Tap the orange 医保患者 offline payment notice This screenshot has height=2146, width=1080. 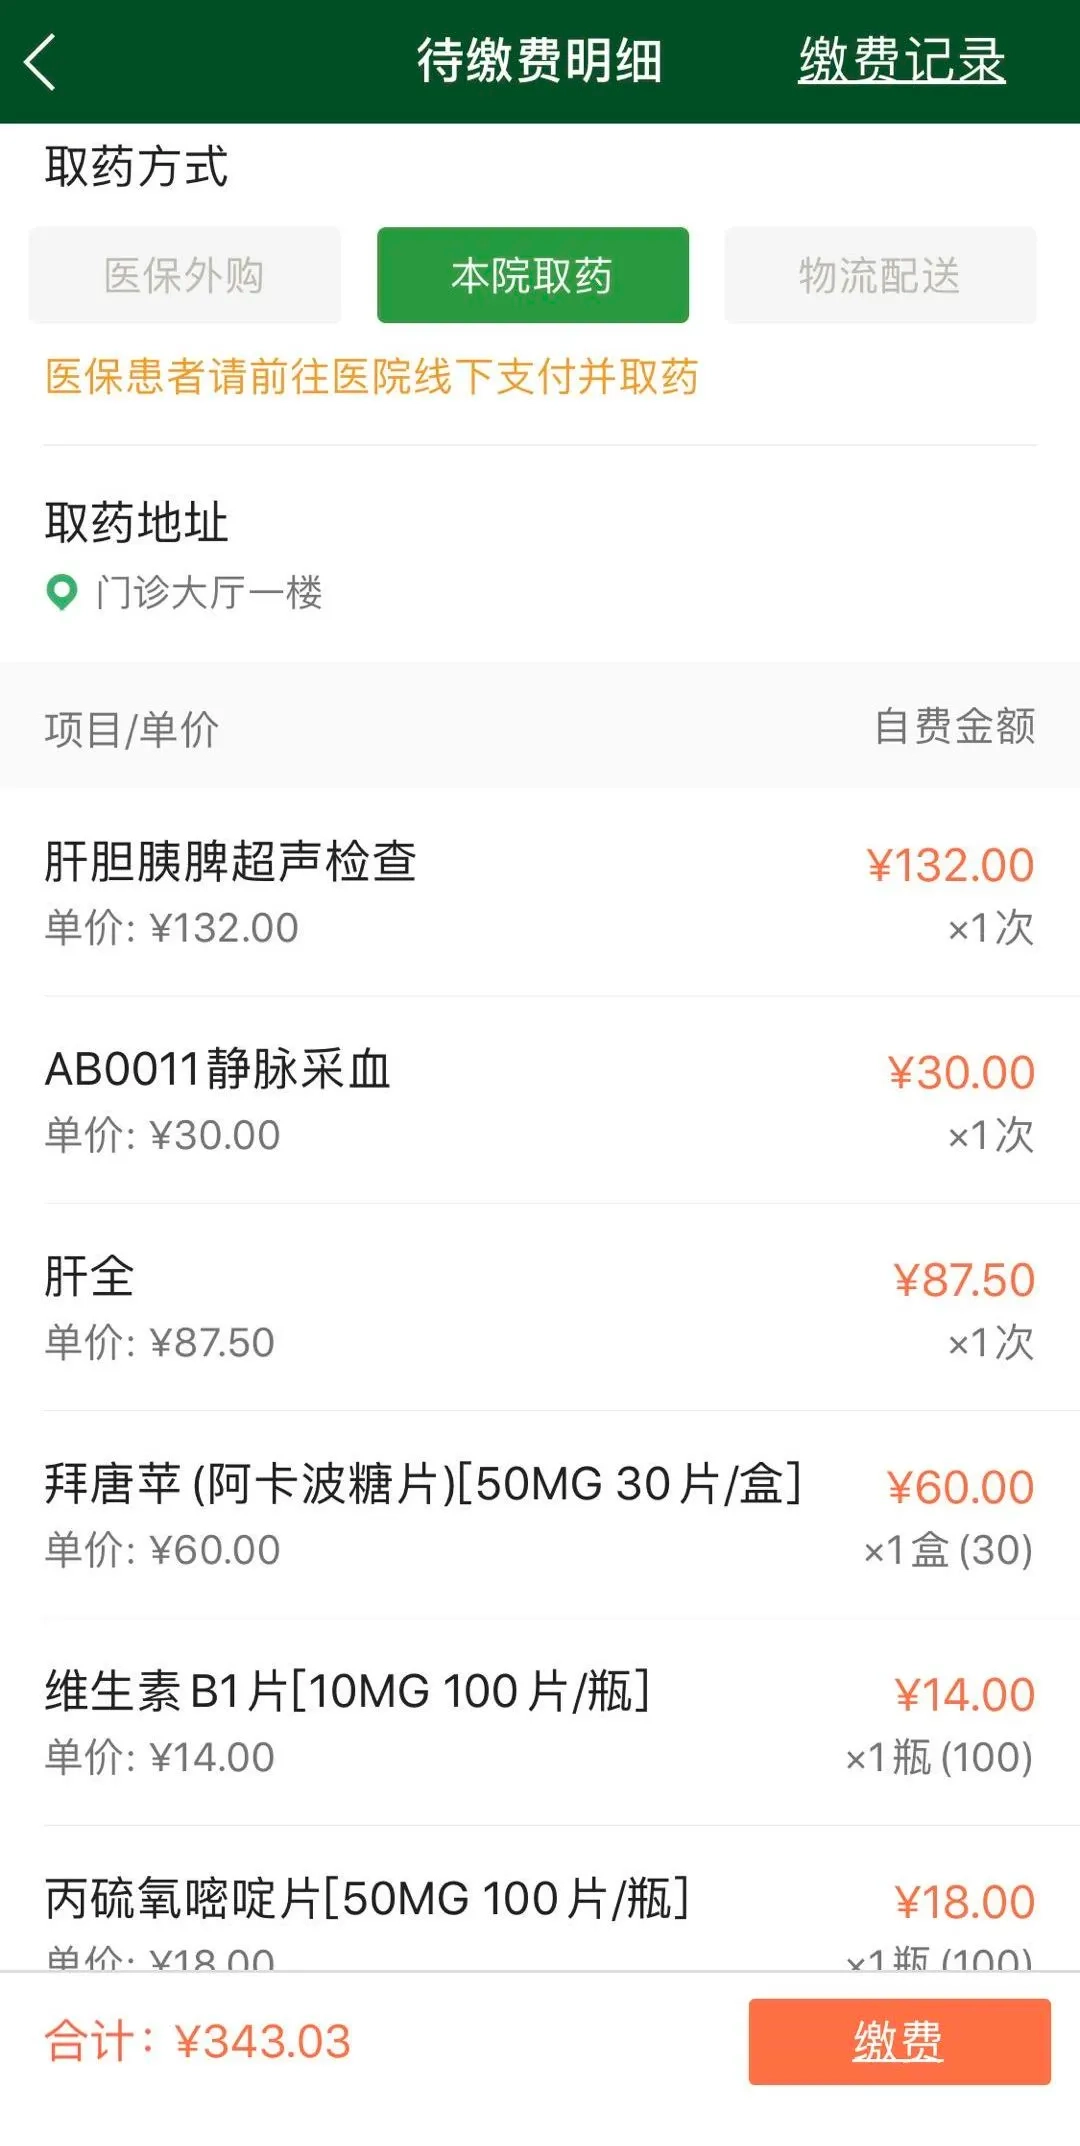[x=371, y=377]
